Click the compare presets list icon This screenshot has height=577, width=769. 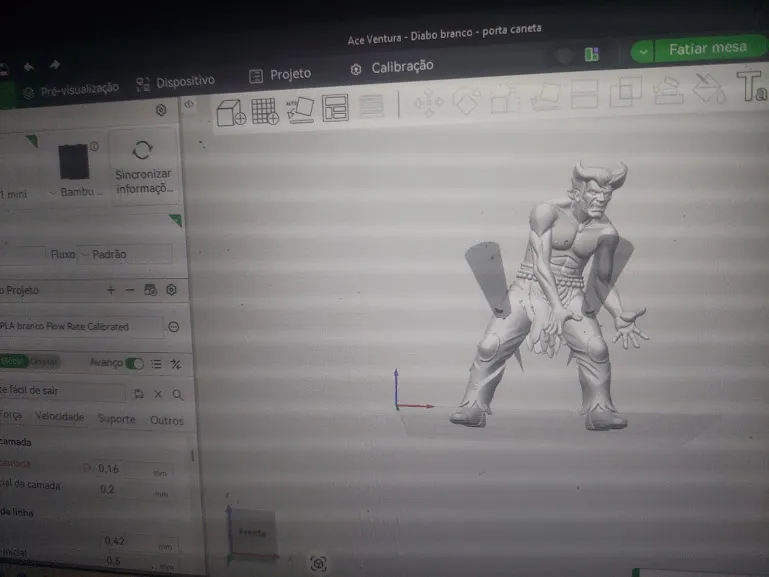(156, 364)
